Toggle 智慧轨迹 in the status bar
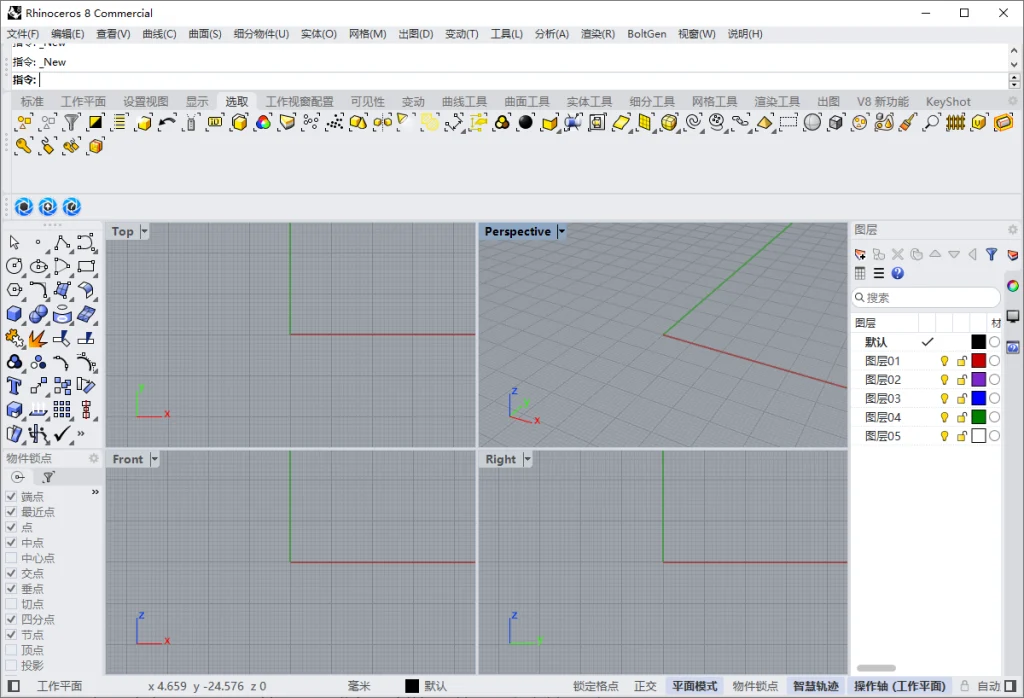Screen dimensions: 1024x698 [x=816, y=686]
